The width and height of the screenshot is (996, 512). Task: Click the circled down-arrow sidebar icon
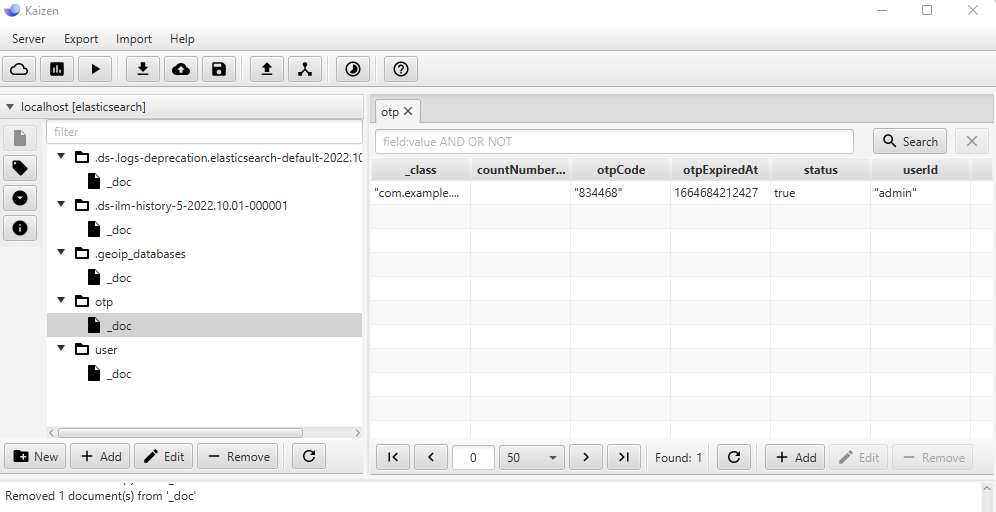click(x=20, y=198)
